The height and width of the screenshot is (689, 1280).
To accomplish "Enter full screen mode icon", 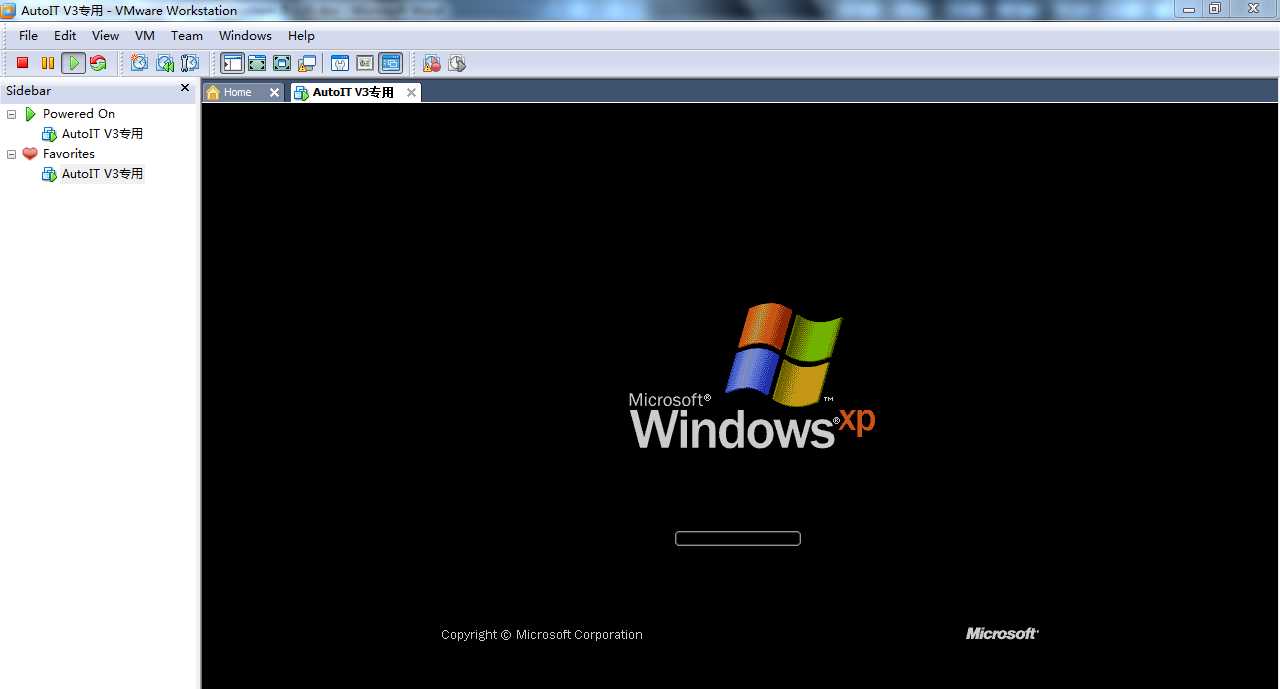I will (x=282, y=63).
